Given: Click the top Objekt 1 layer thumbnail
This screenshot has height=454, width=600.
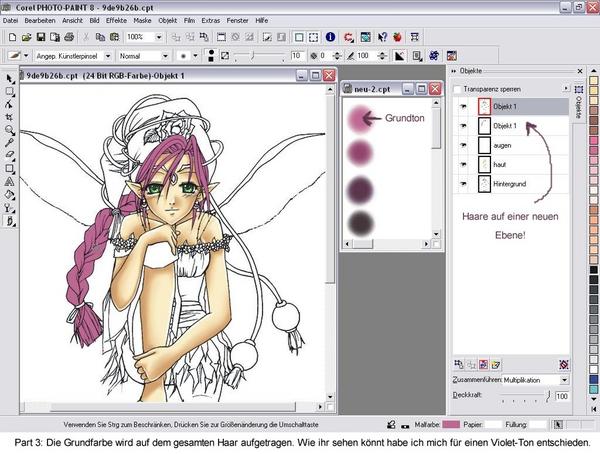Looking at the screenshot, I should point(484,106).
